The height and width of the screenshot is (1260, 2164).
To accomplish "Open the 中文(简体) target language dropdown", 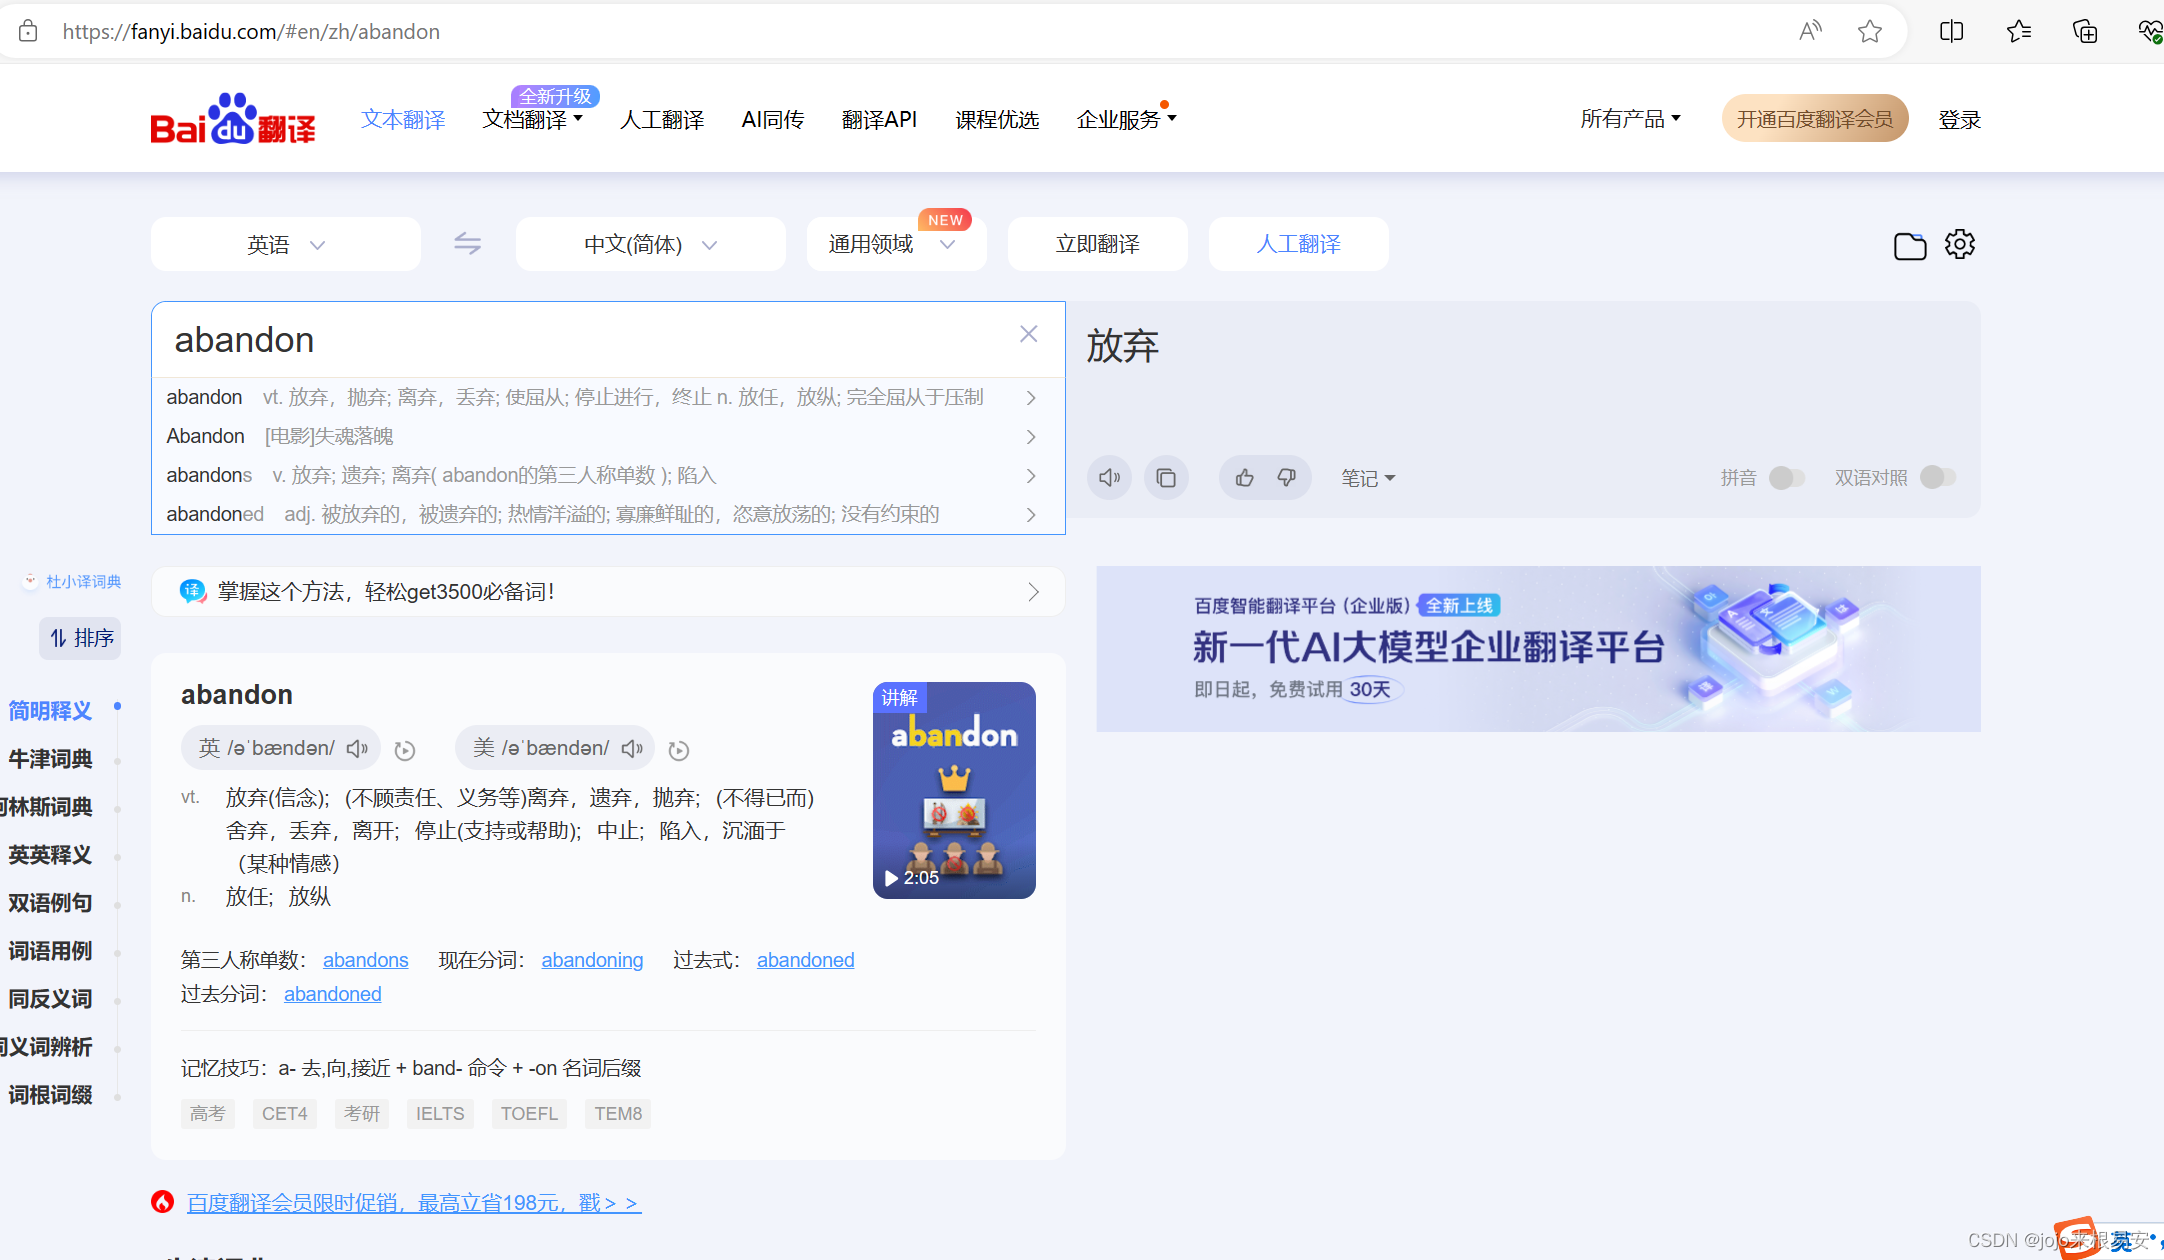I will [650, 245].
